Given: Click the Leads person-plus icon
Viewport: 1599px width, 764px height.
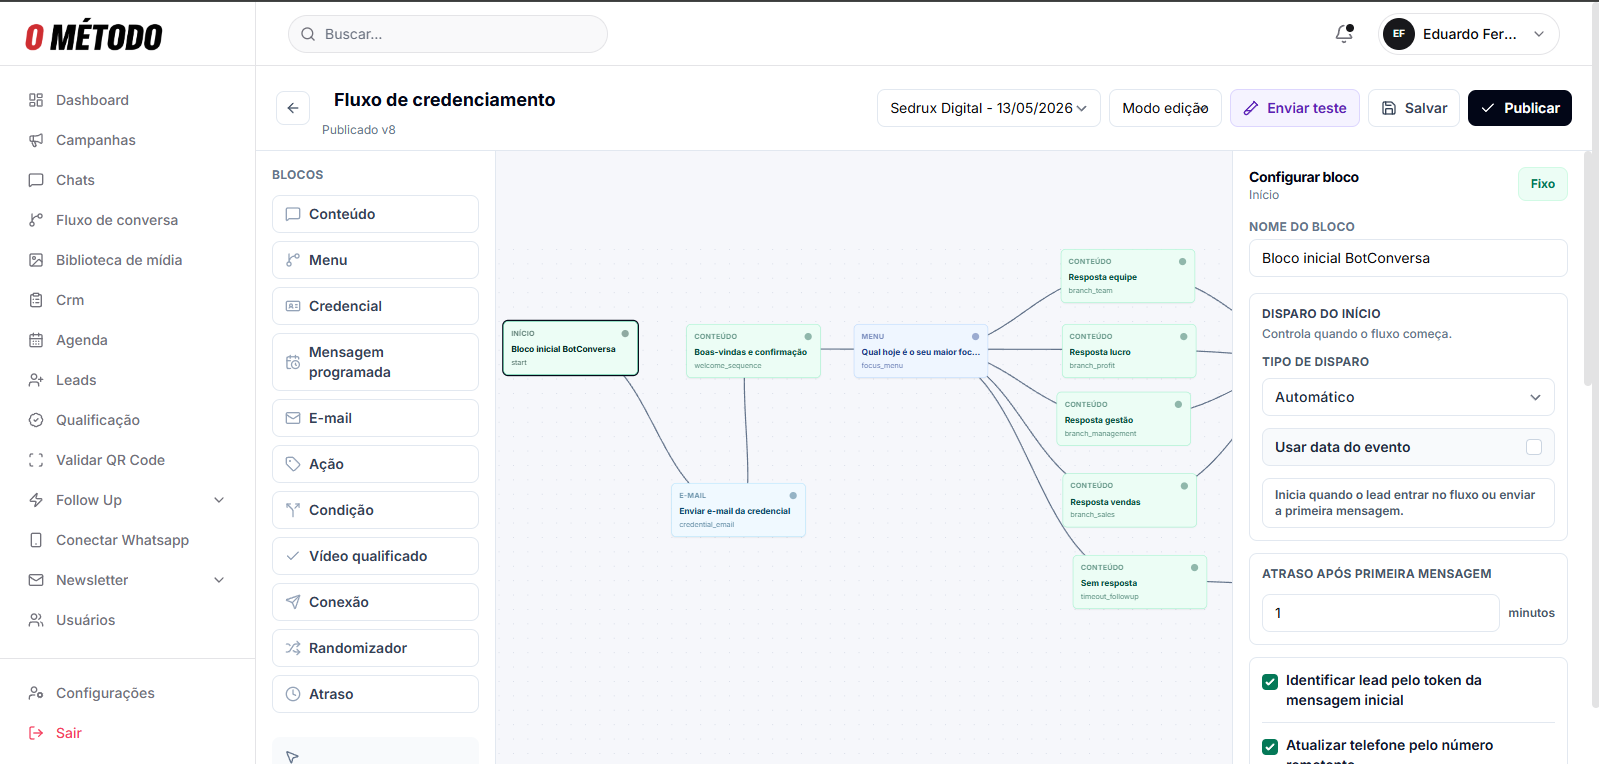Looking at the screenshot, I should pos(36,380).
